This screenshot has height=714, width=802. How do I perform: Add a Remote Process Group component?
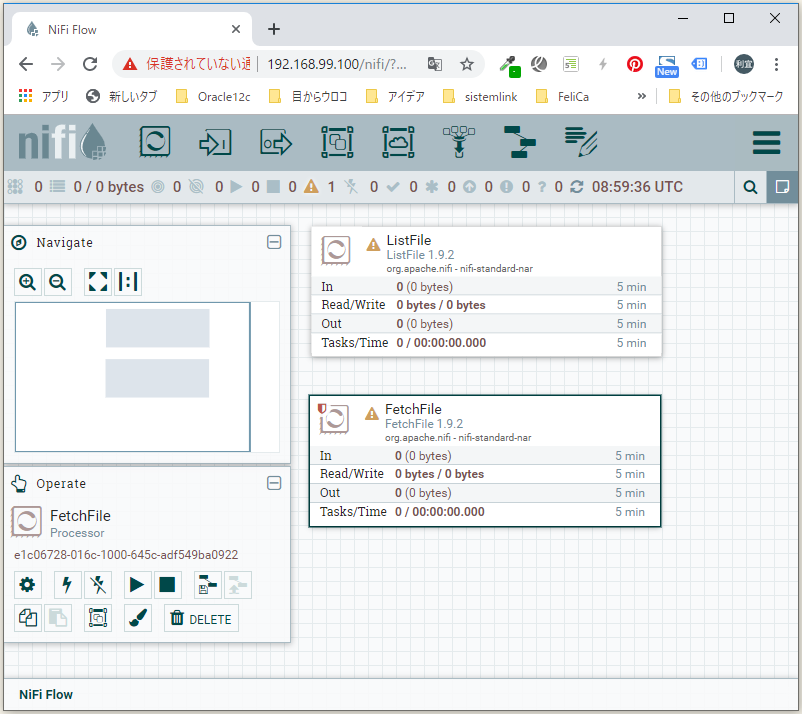[x=398, y=142]
